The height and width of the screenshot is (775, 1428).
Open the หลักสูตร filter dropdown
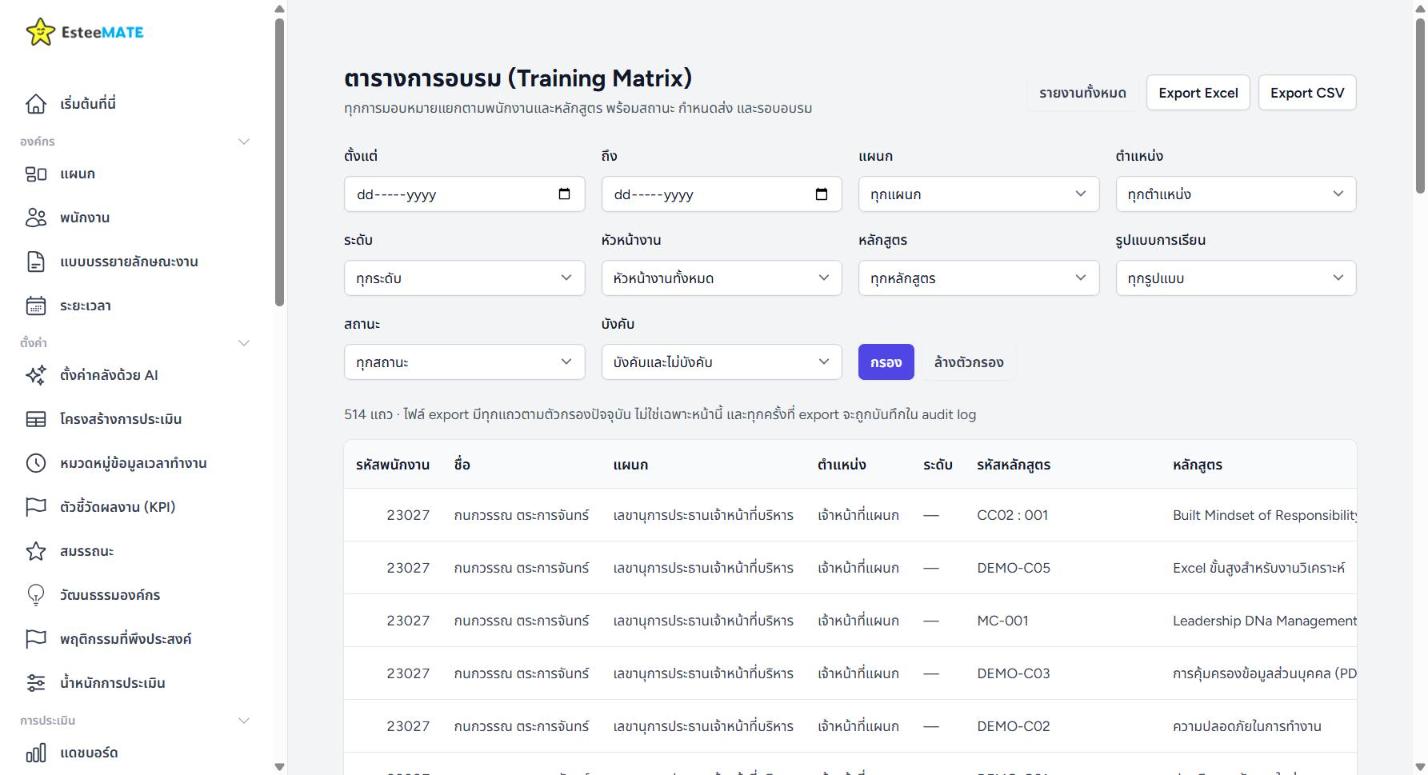point(978,278)
